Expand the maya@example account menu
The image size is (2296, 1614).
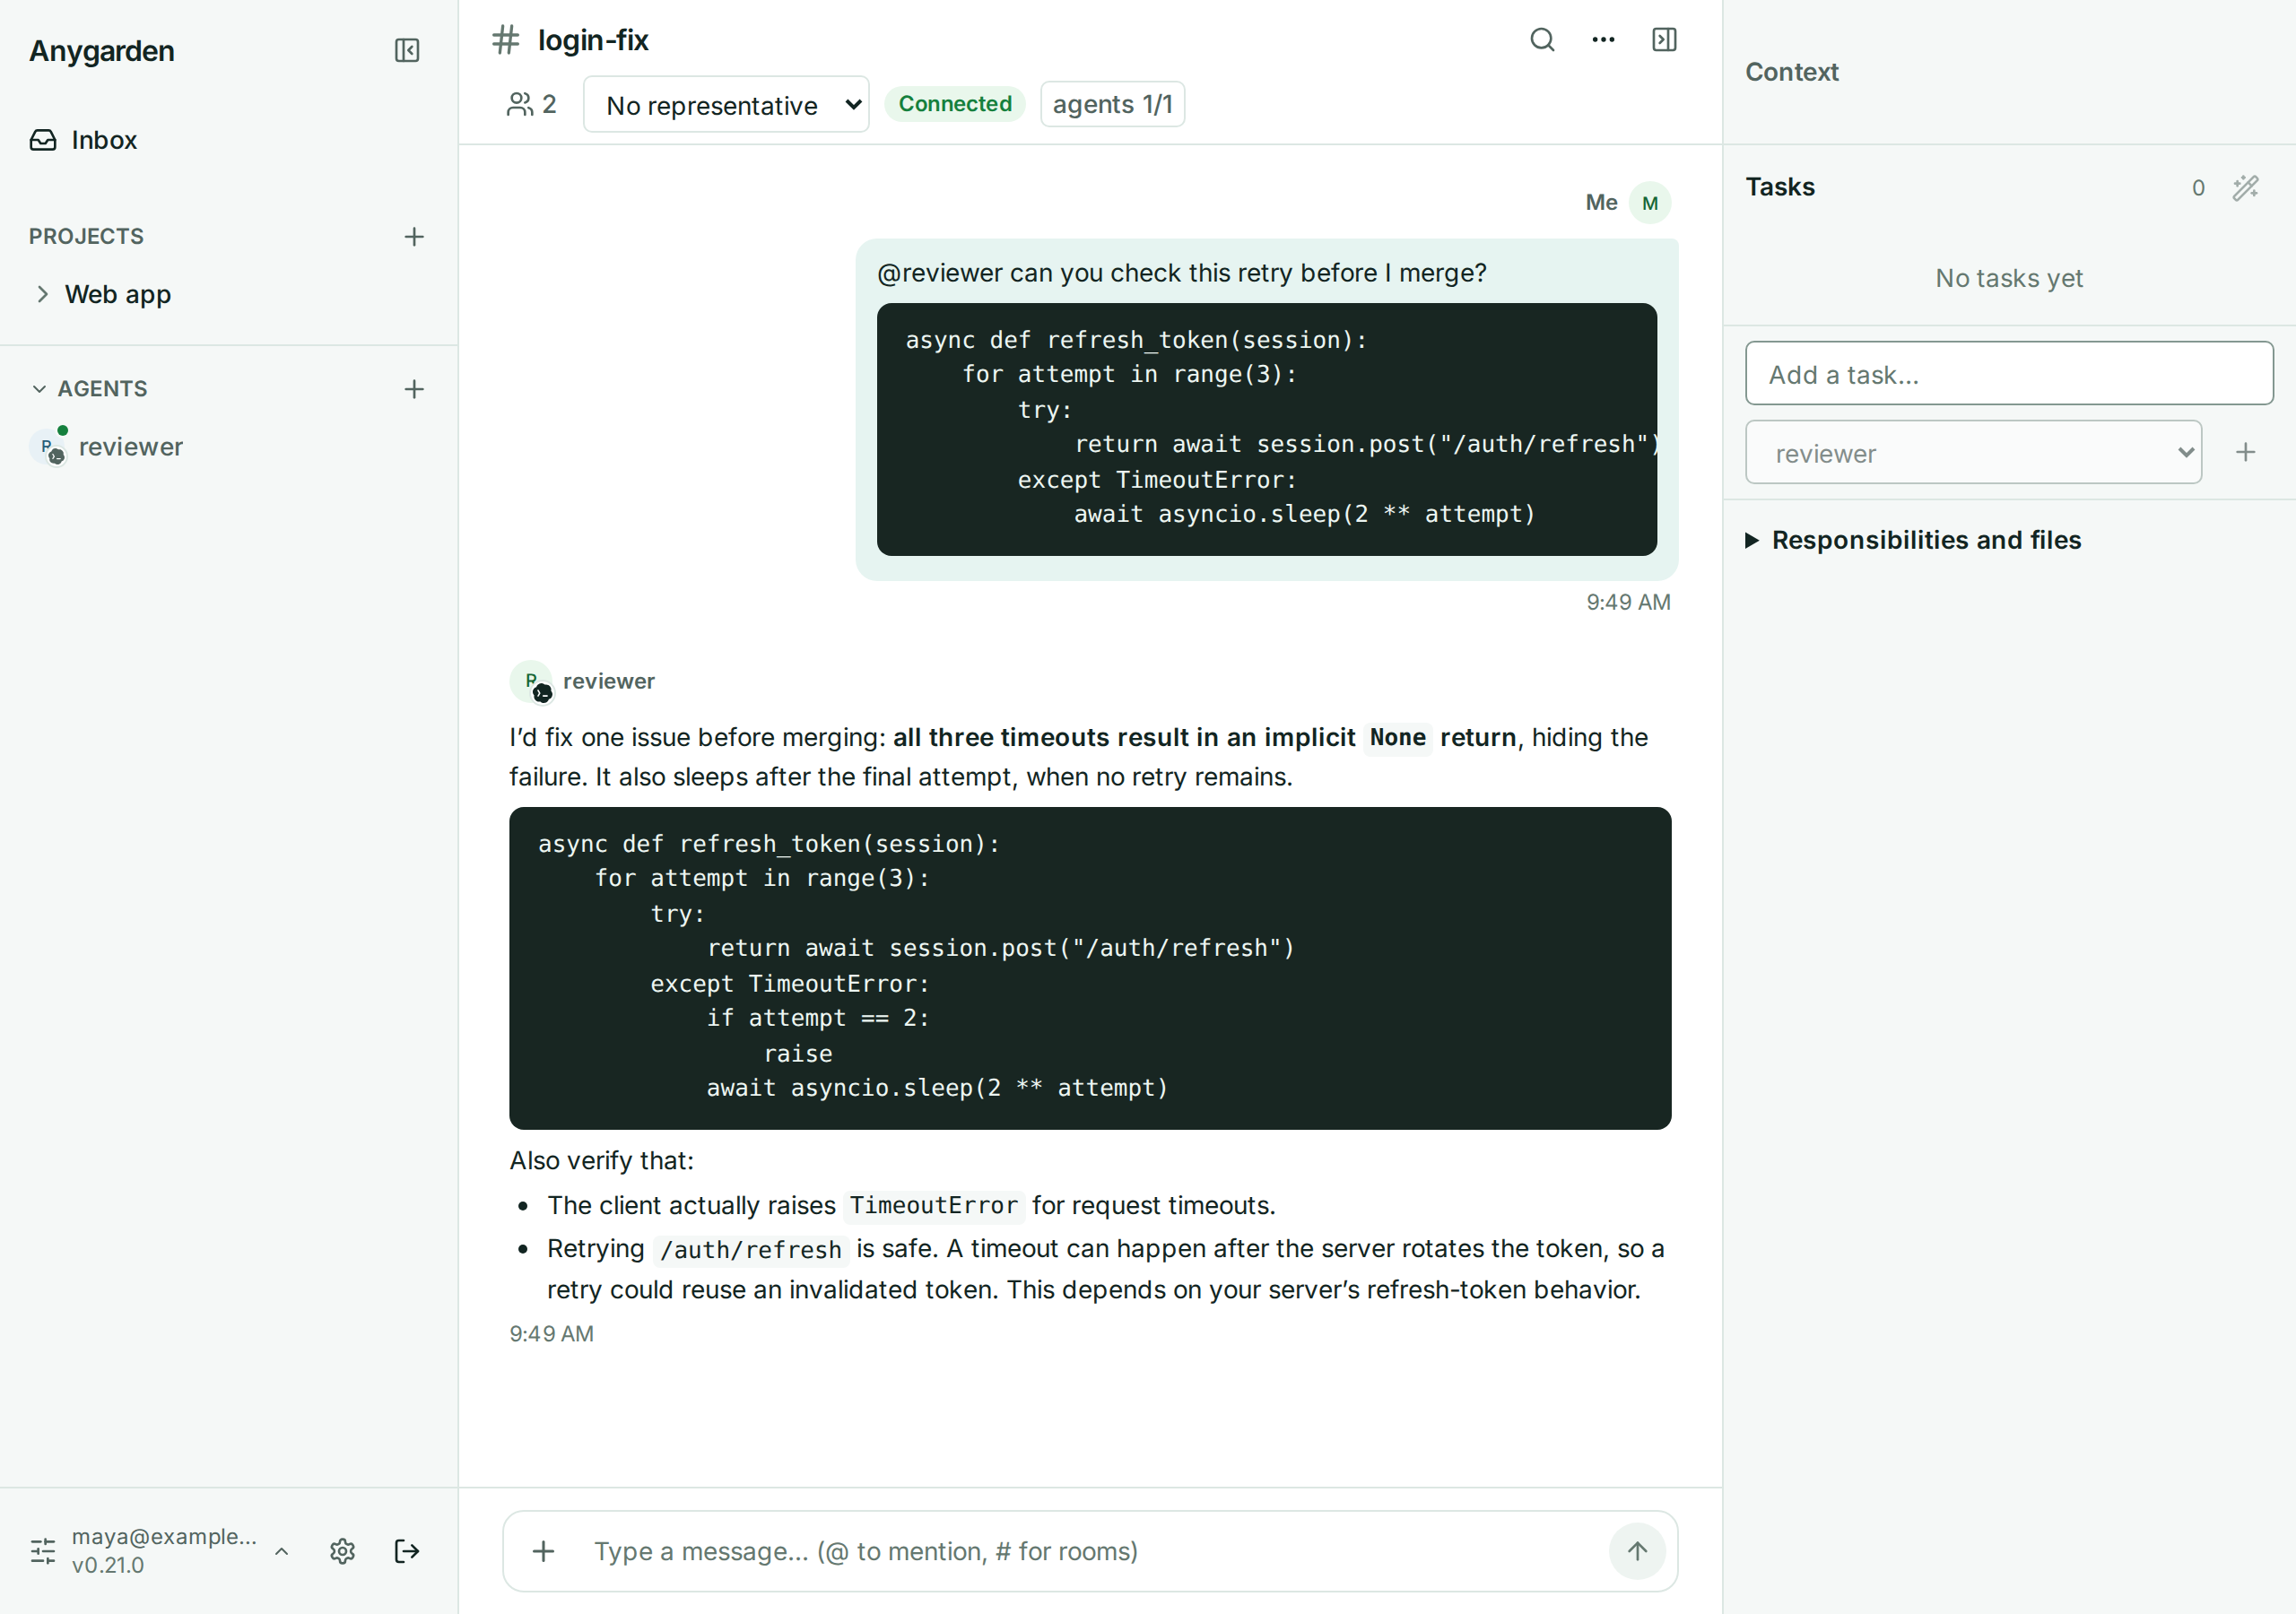pyautogui.click(x=282, y=1551)
